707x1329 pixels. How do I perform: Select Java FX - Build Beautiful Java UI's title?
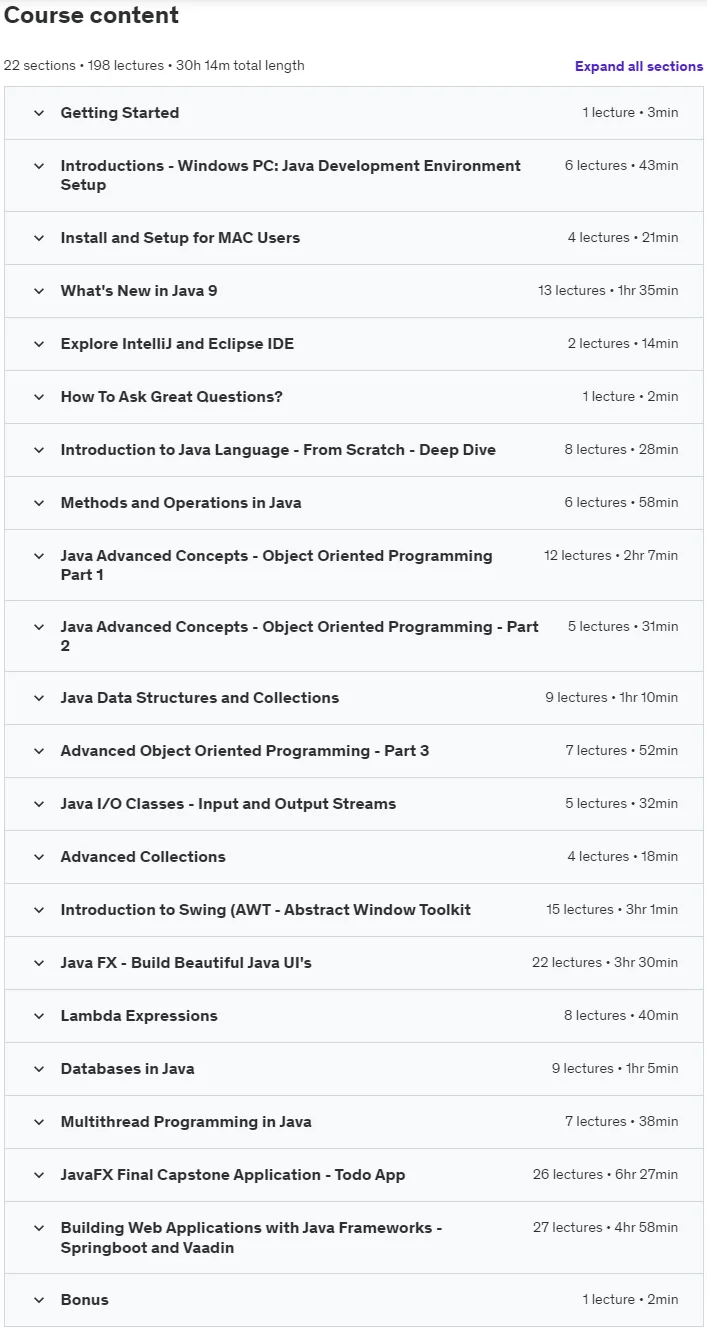(x=186, y=963)
